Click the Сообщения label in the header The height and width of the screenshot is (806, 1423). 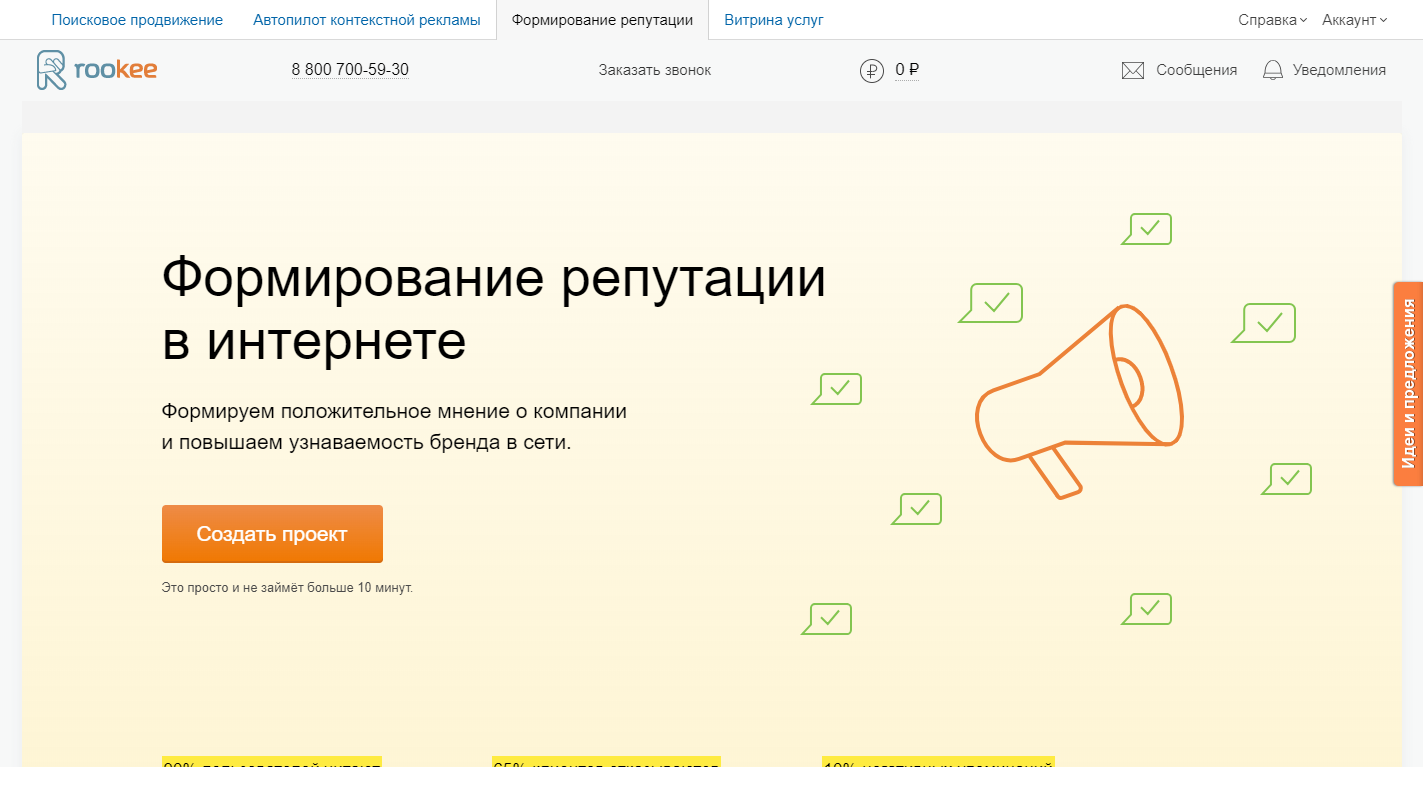click(x=1196, y=69)
